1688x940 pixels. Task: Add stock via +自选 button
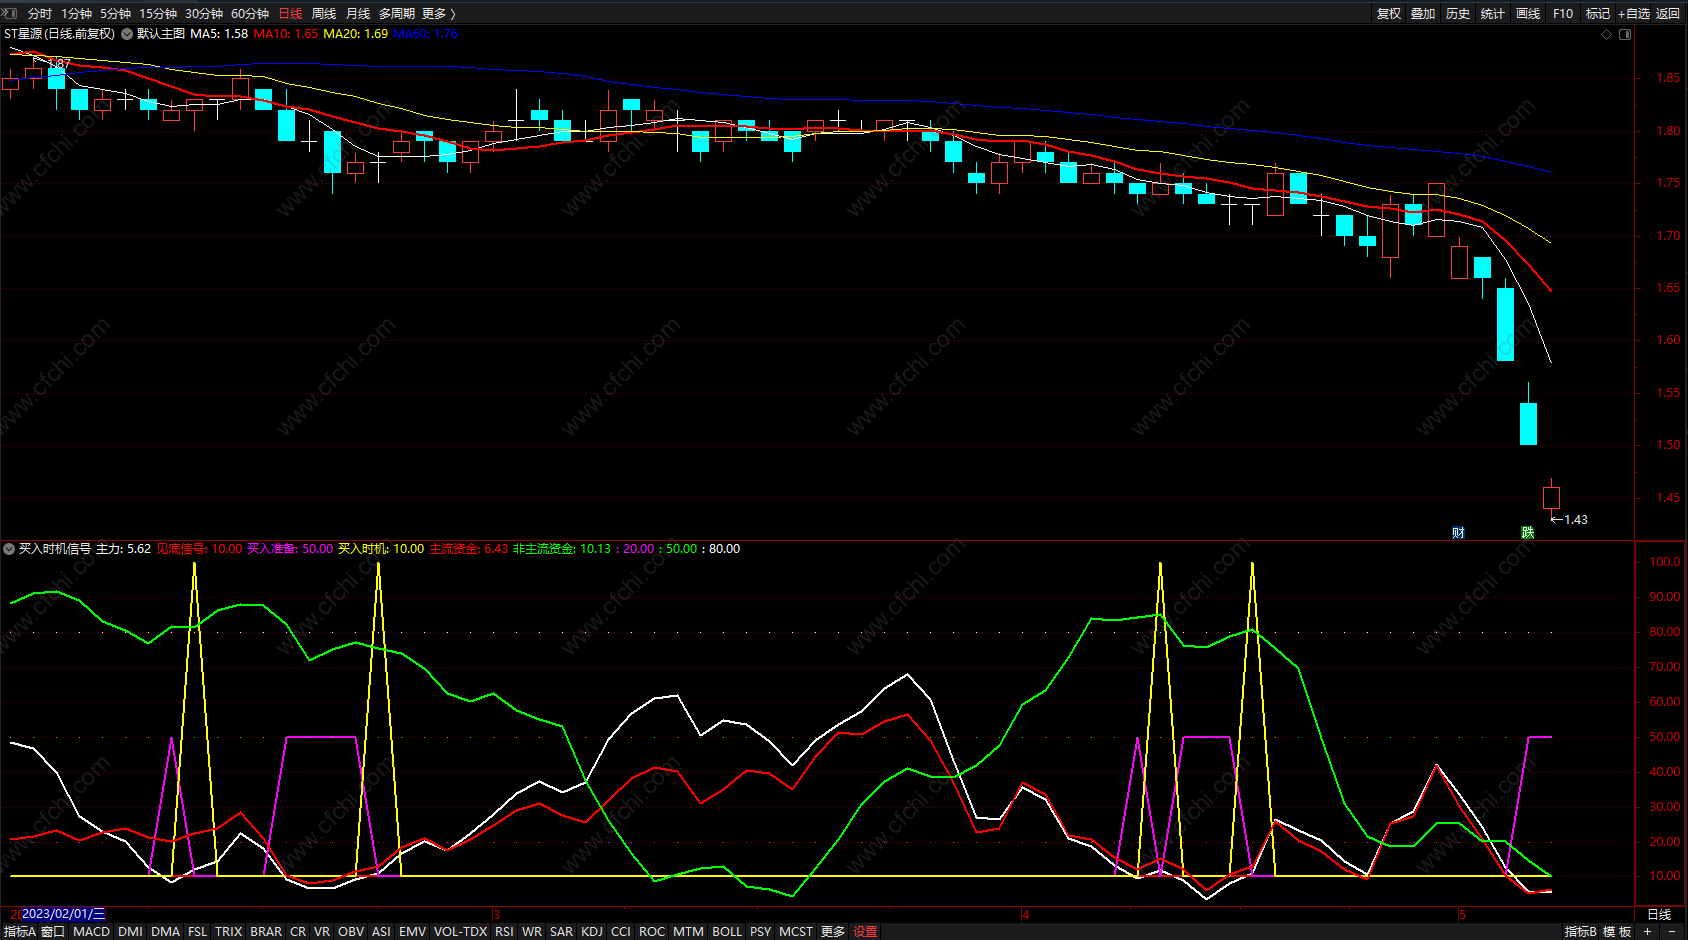click(1633, 13)
